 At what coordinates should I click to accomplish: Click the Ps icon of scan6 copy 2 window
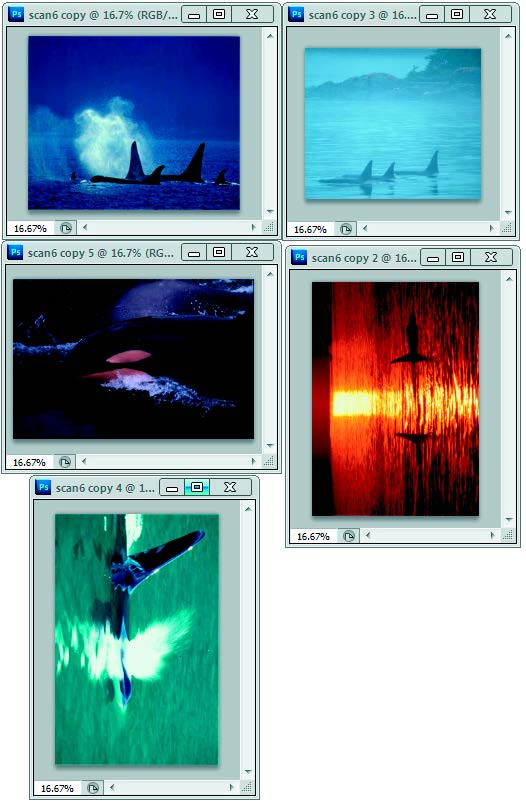click(x=299, y=257)
